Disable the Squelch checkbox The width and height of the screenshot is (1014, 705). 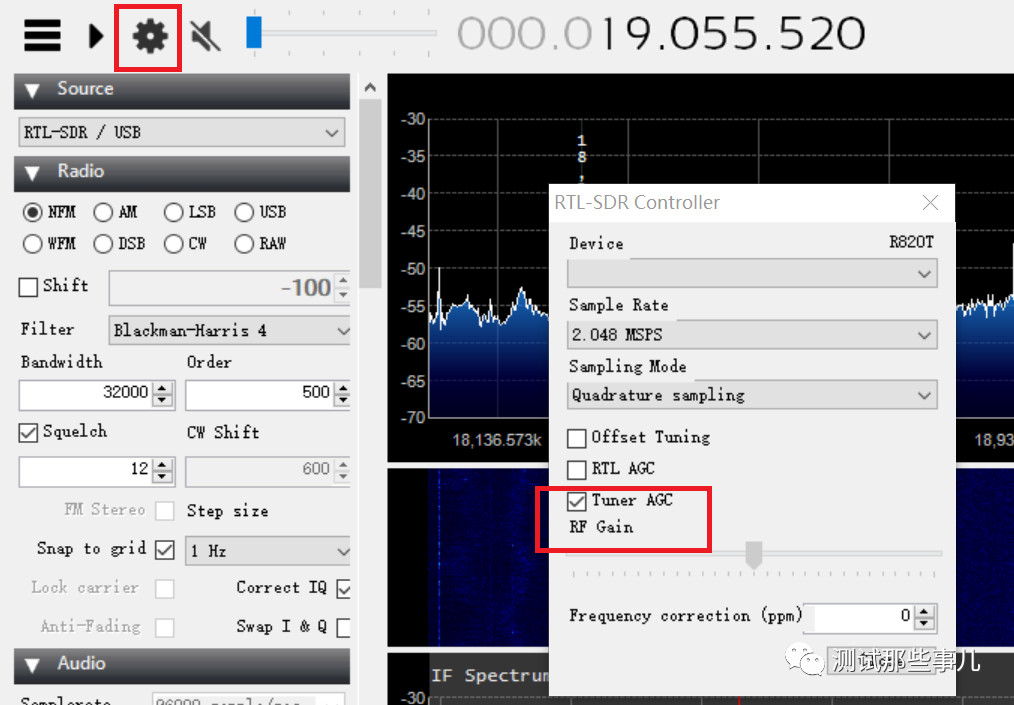tap(28, 433)
